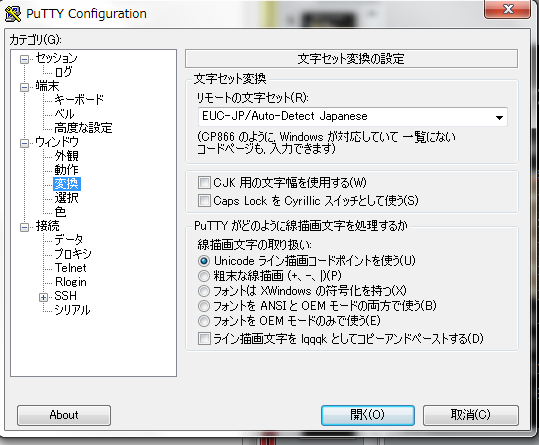The height and width of the screenshot is (445, 539).
Task: Select 粗末な線描画 radio button
Action: (204, 276)
